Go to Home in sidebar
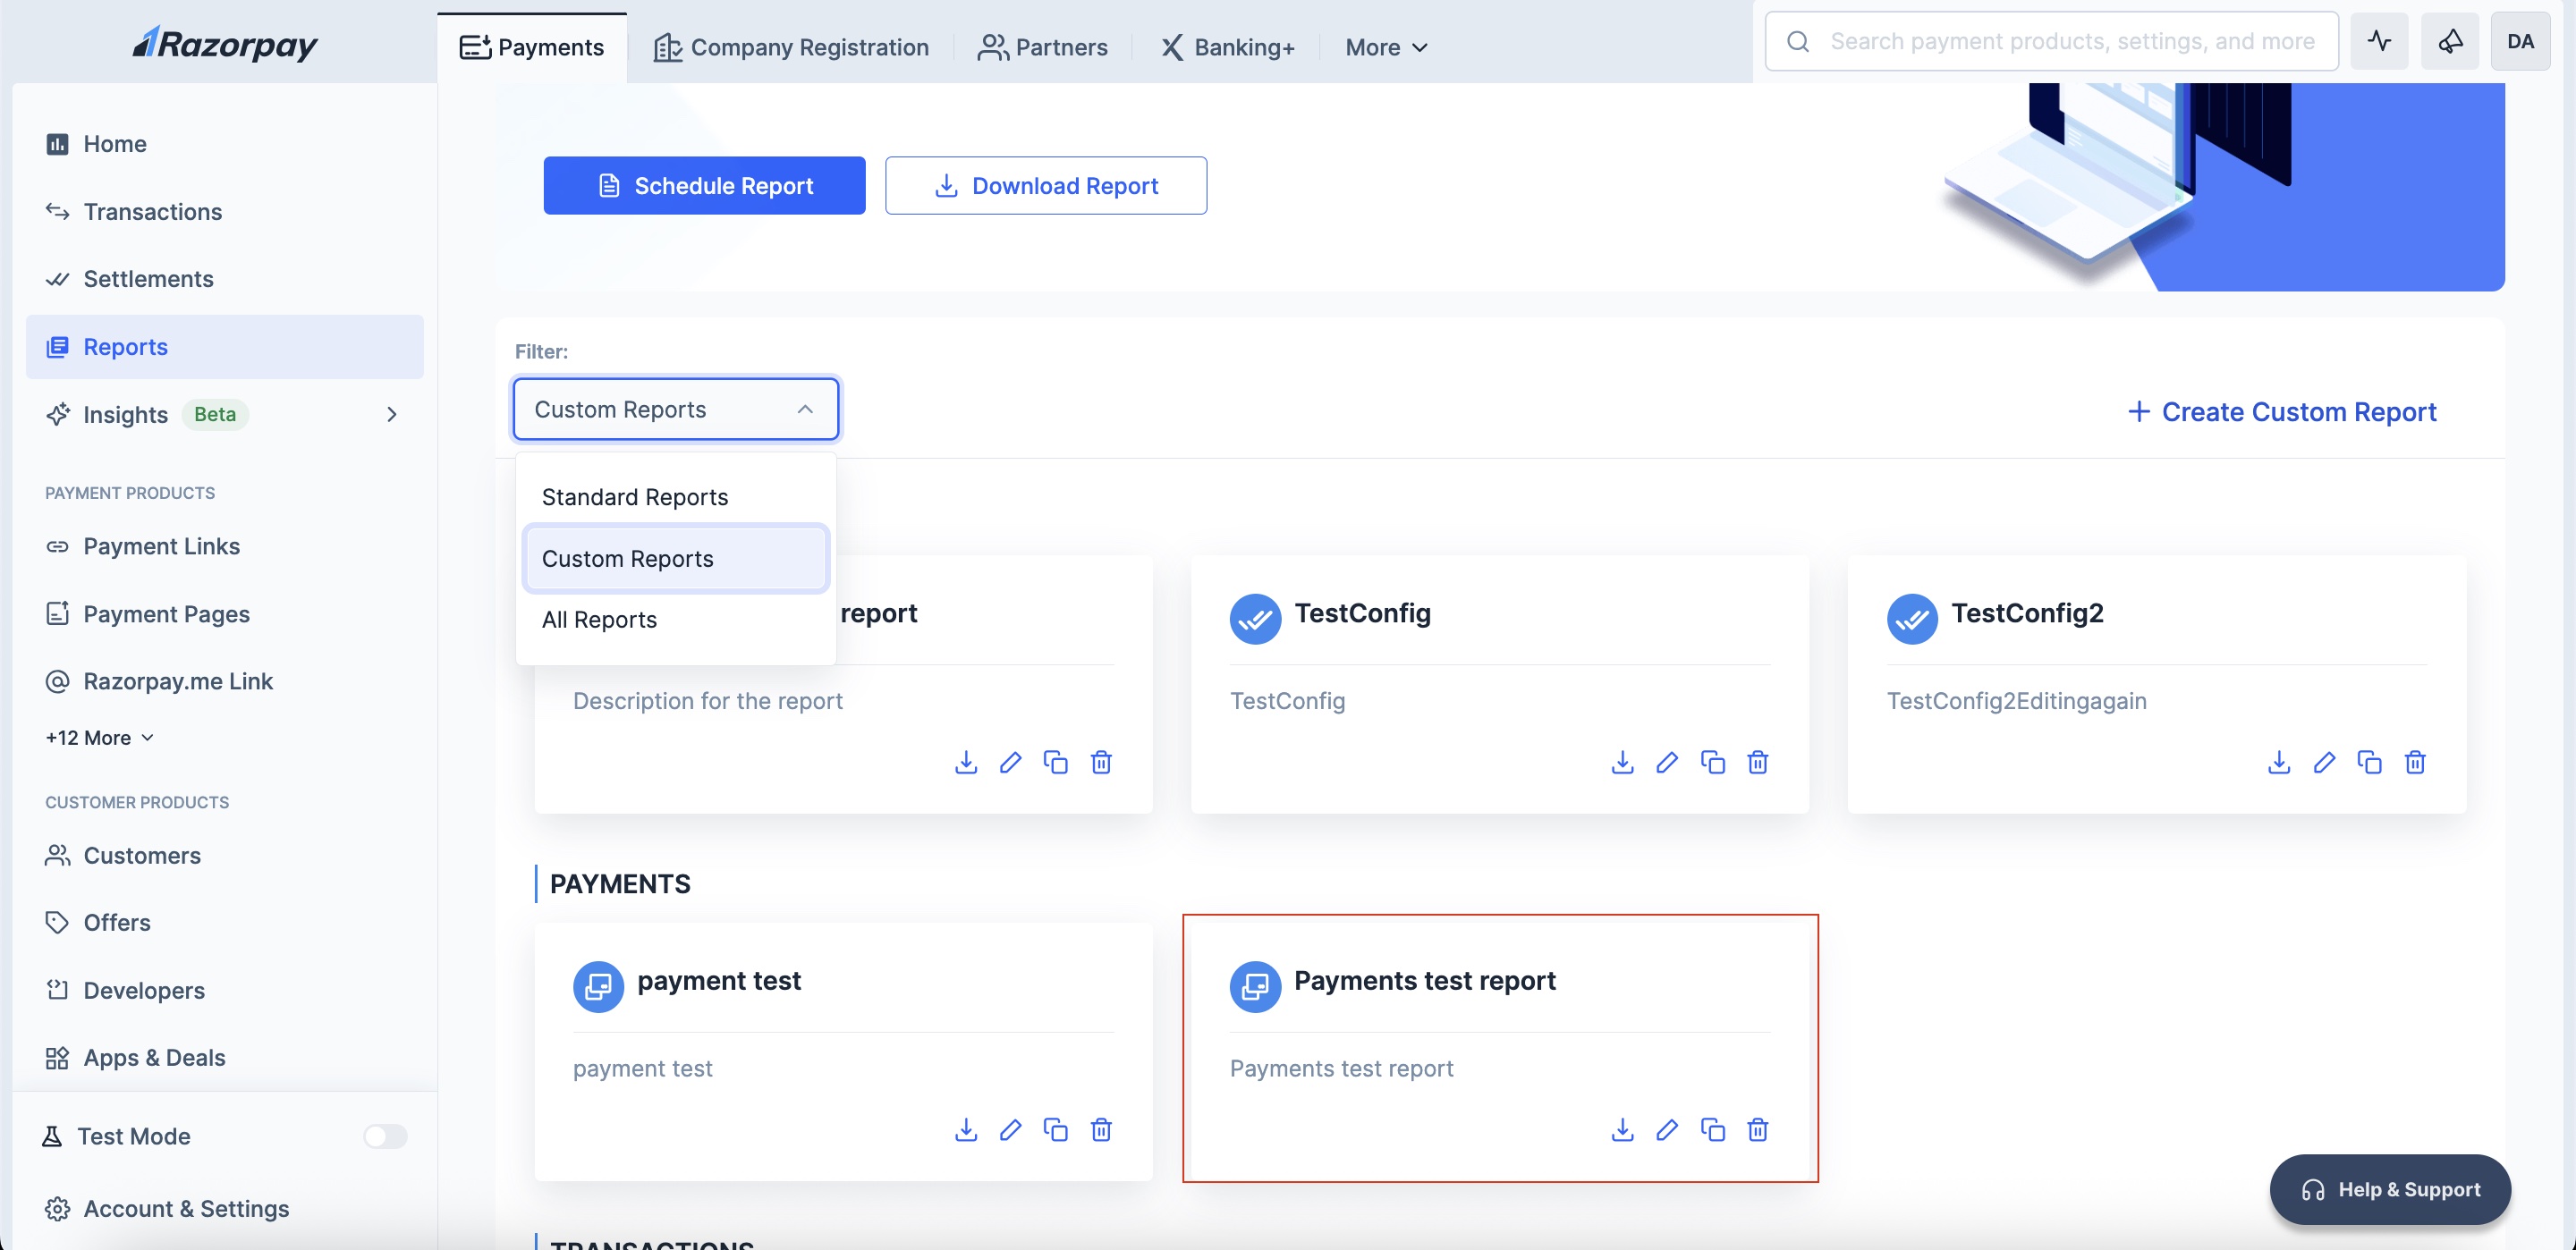The width and height of the screenshot is (2576, 1250). 224,144
